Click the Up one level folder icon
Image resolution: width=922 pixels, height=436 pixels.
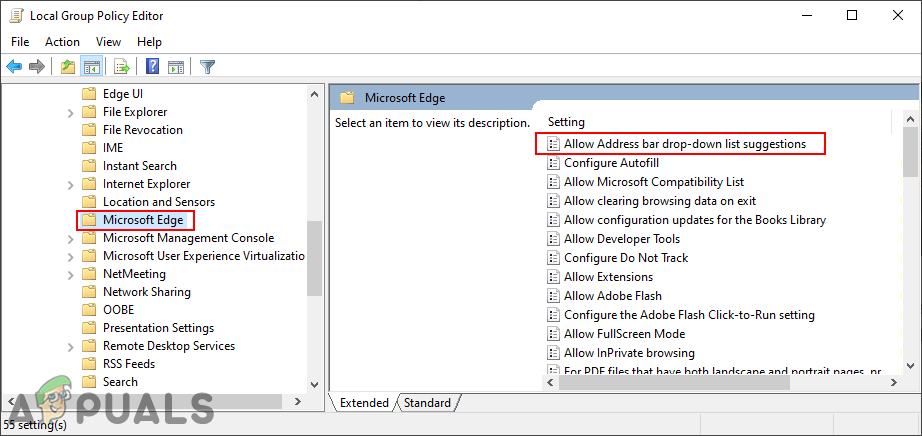click(x=68, y=66)
